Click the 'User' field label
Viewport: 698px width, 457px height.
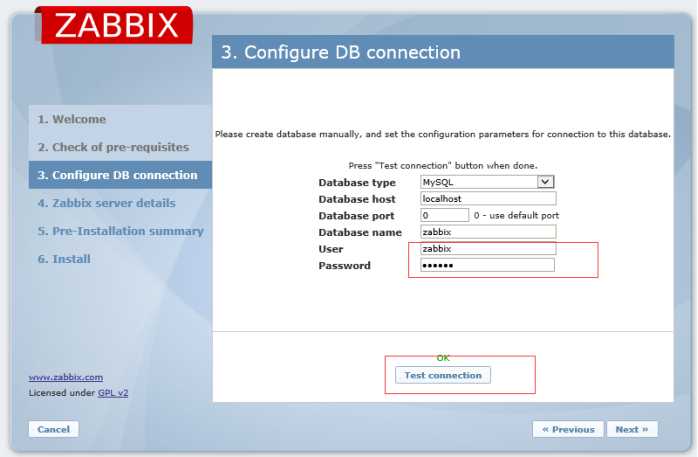click(331, 249)
